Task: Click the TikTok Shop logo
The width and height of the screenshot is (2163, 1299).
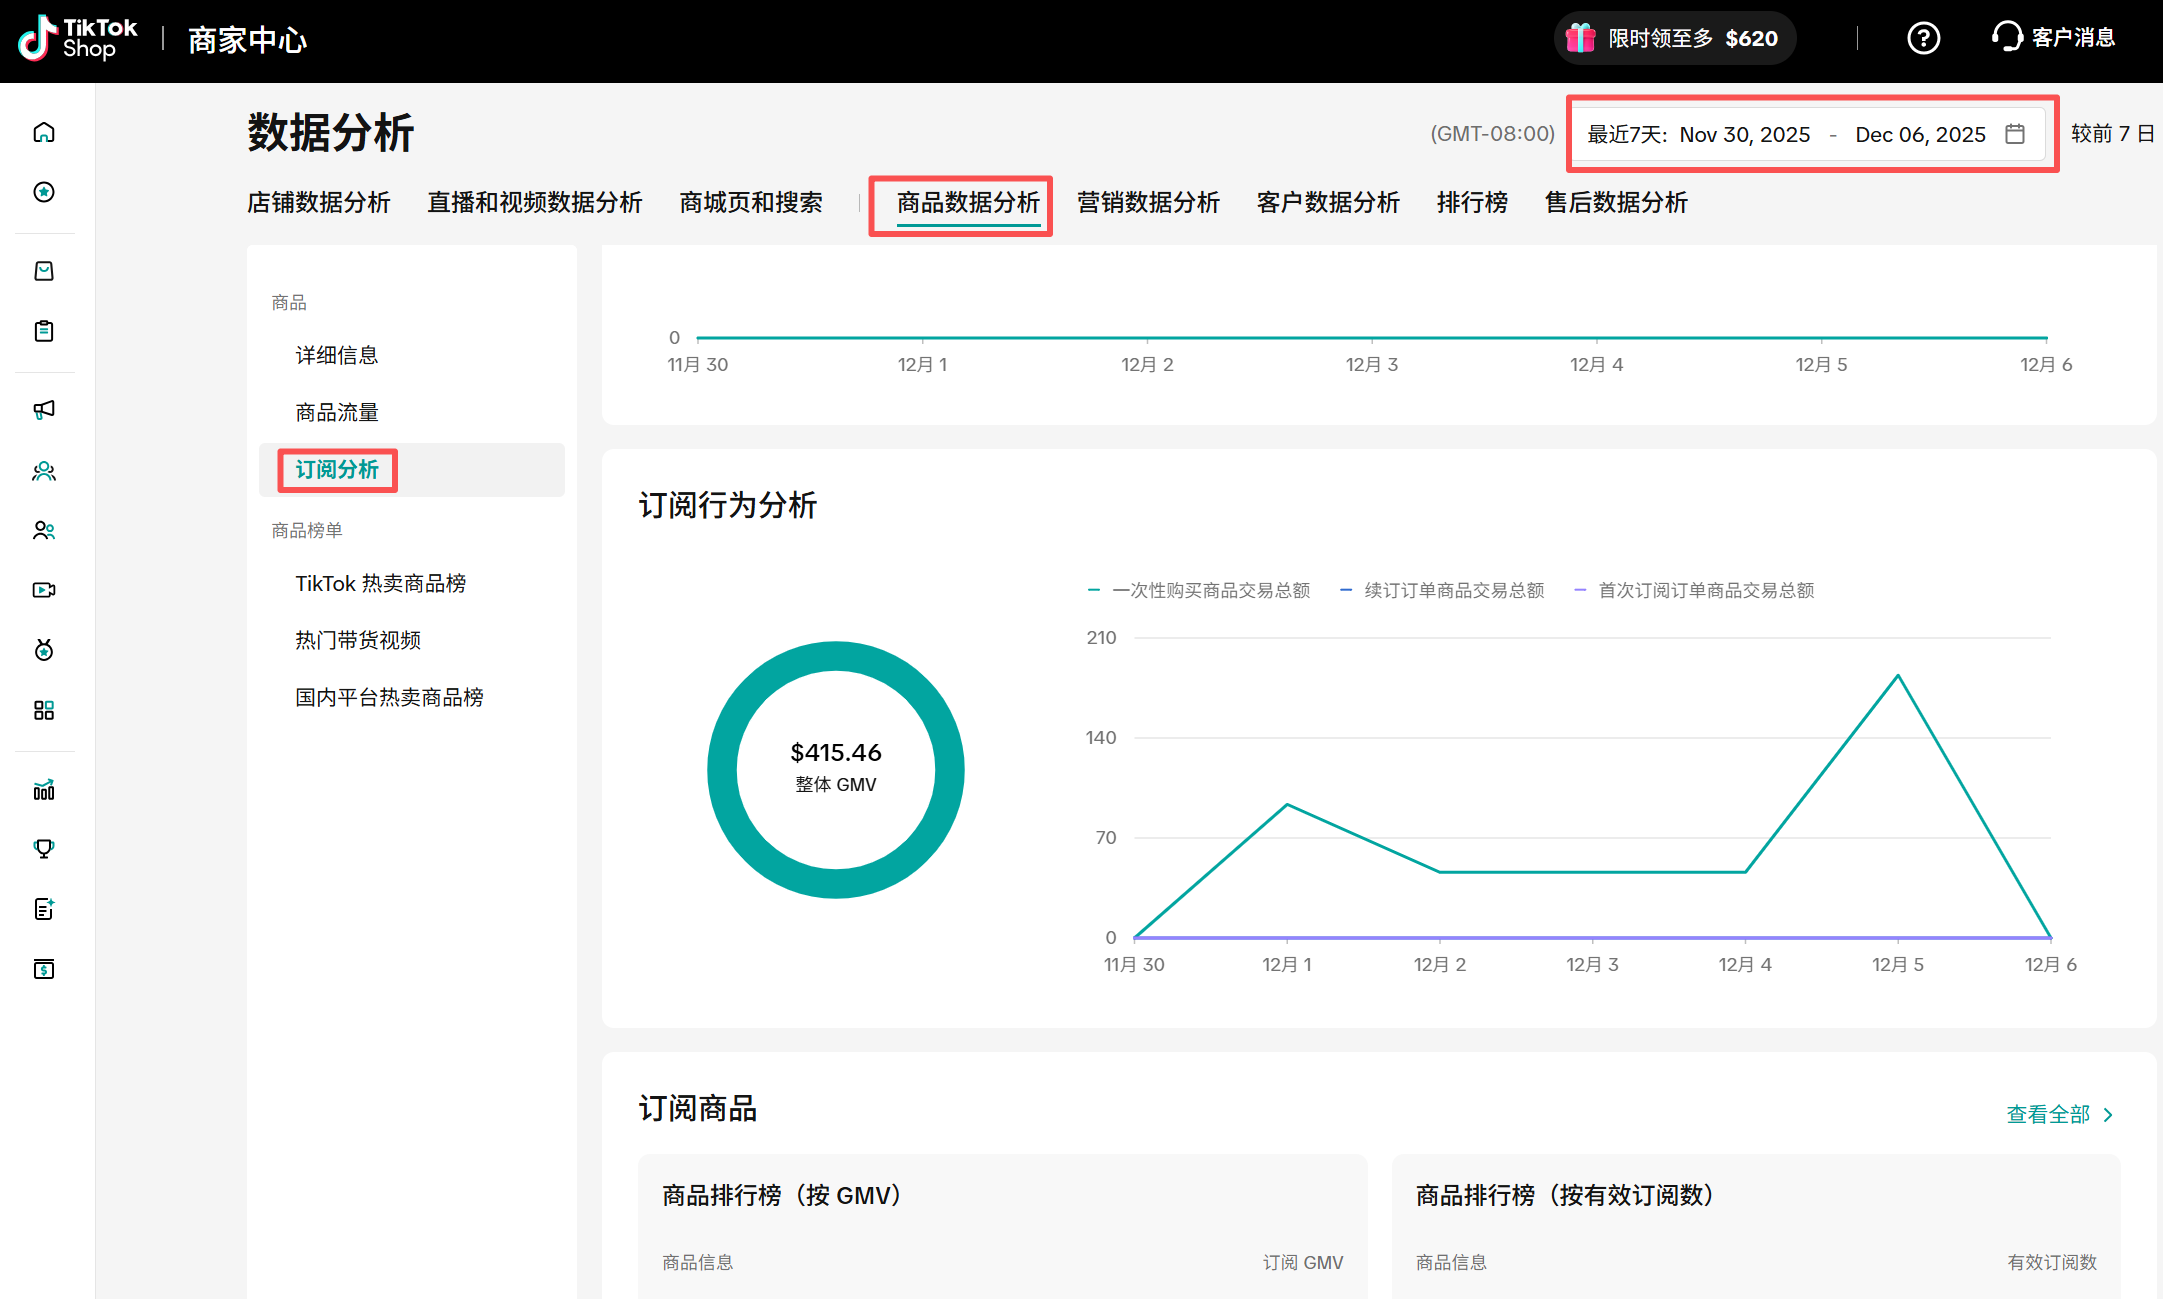Action: coord(78,39)
